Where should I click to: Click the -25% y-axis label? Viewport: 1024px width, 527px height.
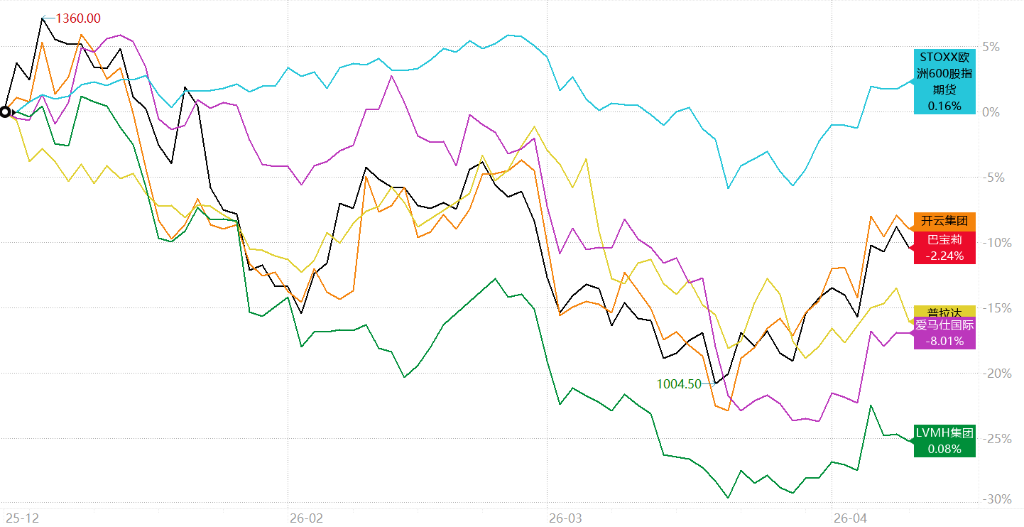[x=991, y=439]
